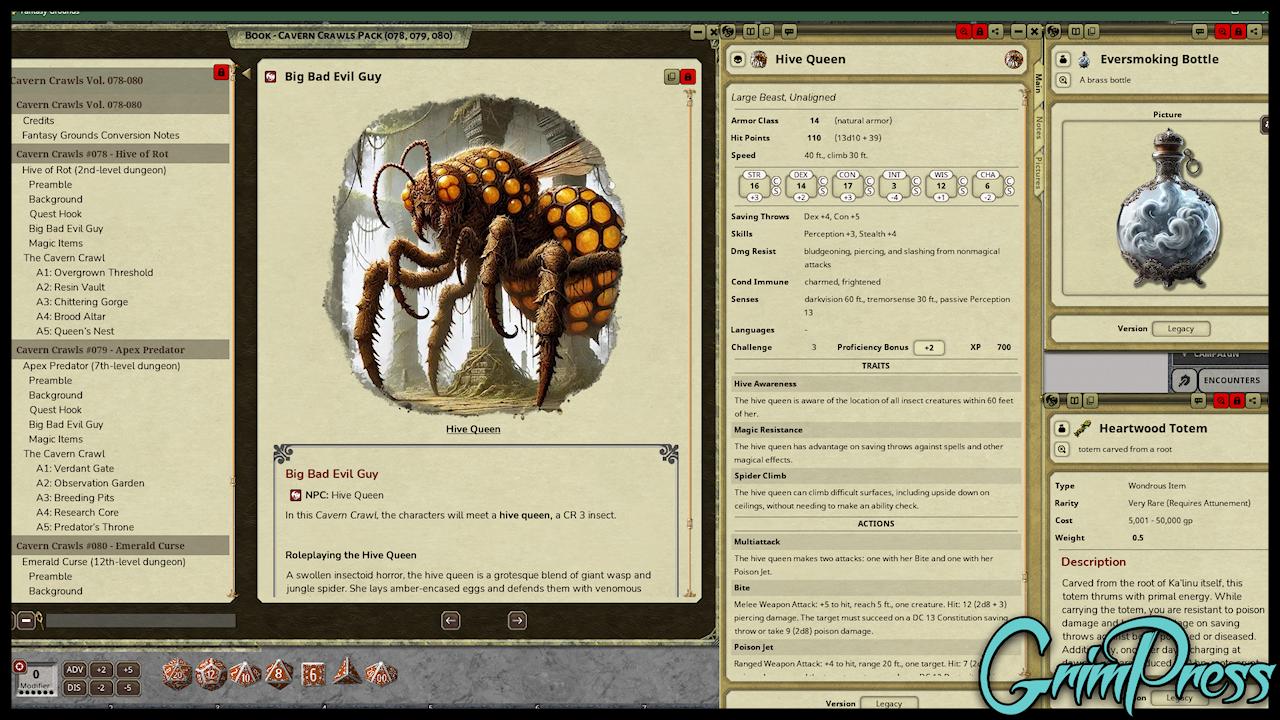Share the Hive Queen sheet
This screenshot has height=720, width=1280.
tap(996, 31)
